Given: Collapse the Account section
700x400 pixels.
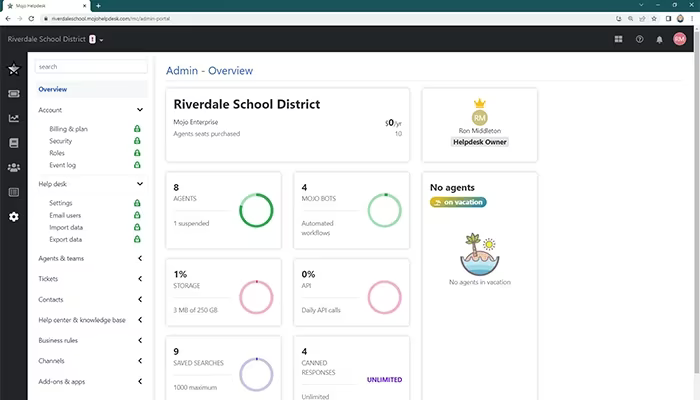Looking at the screenshot, I should (140, 110).
